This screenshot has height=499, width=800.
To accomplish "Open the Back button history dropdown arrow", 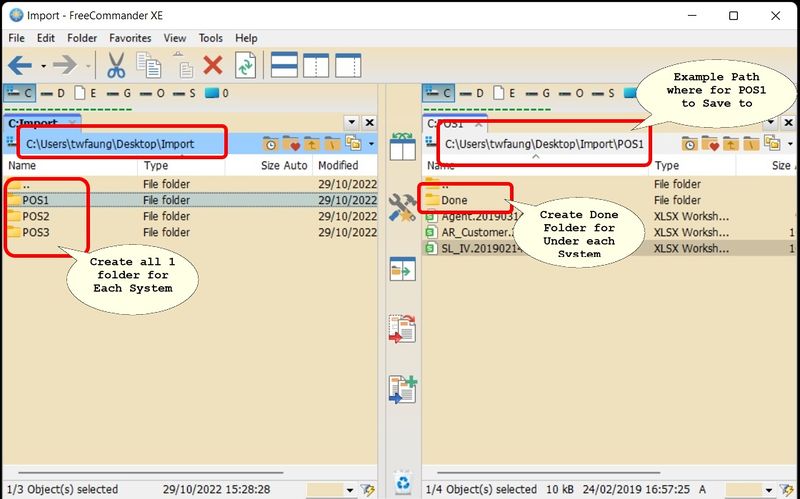I will (x=43, y=67).
